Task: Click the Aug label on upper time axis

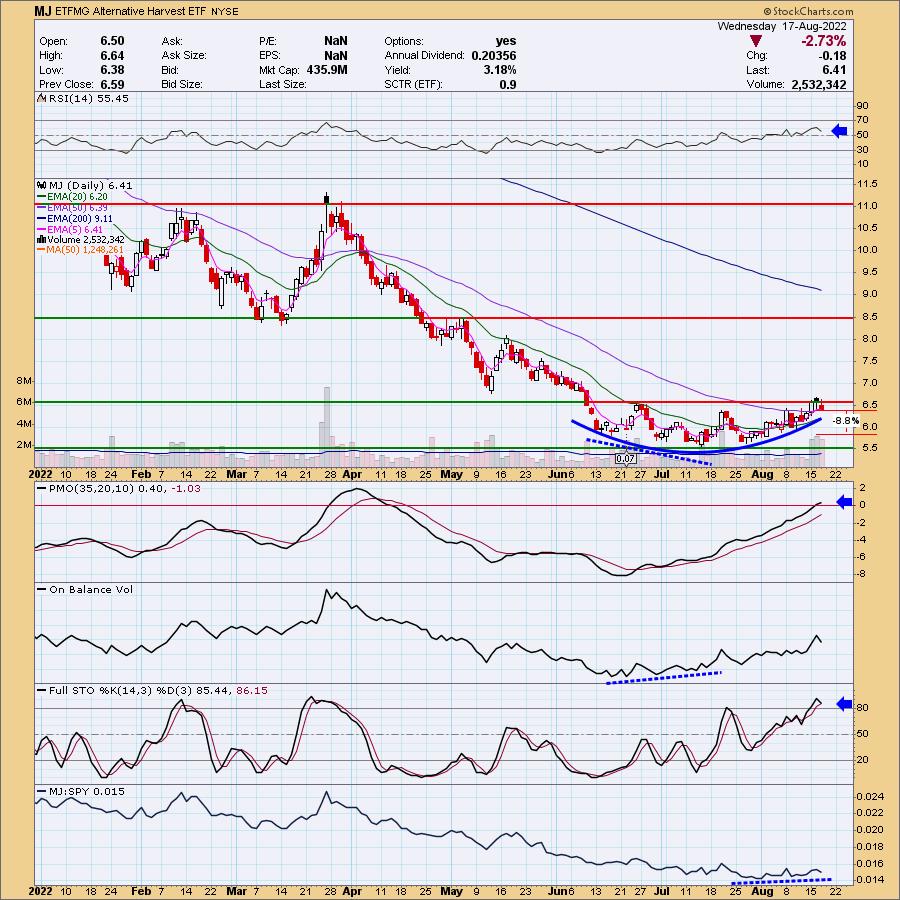Action: tap(762, 474)
